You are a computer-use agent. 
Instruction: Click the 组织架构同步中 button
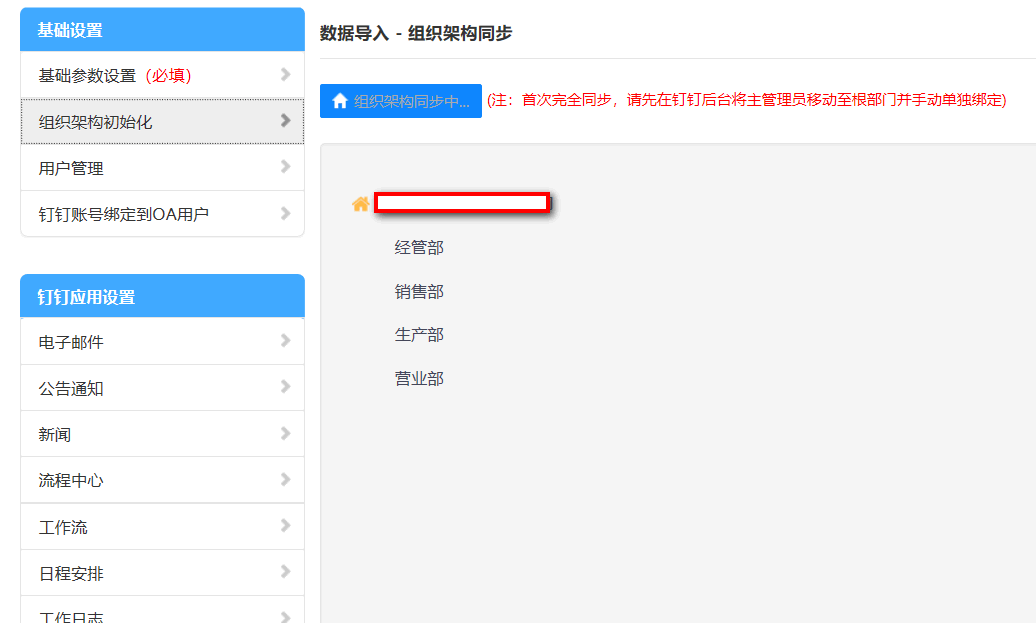[x=401, y=101]
